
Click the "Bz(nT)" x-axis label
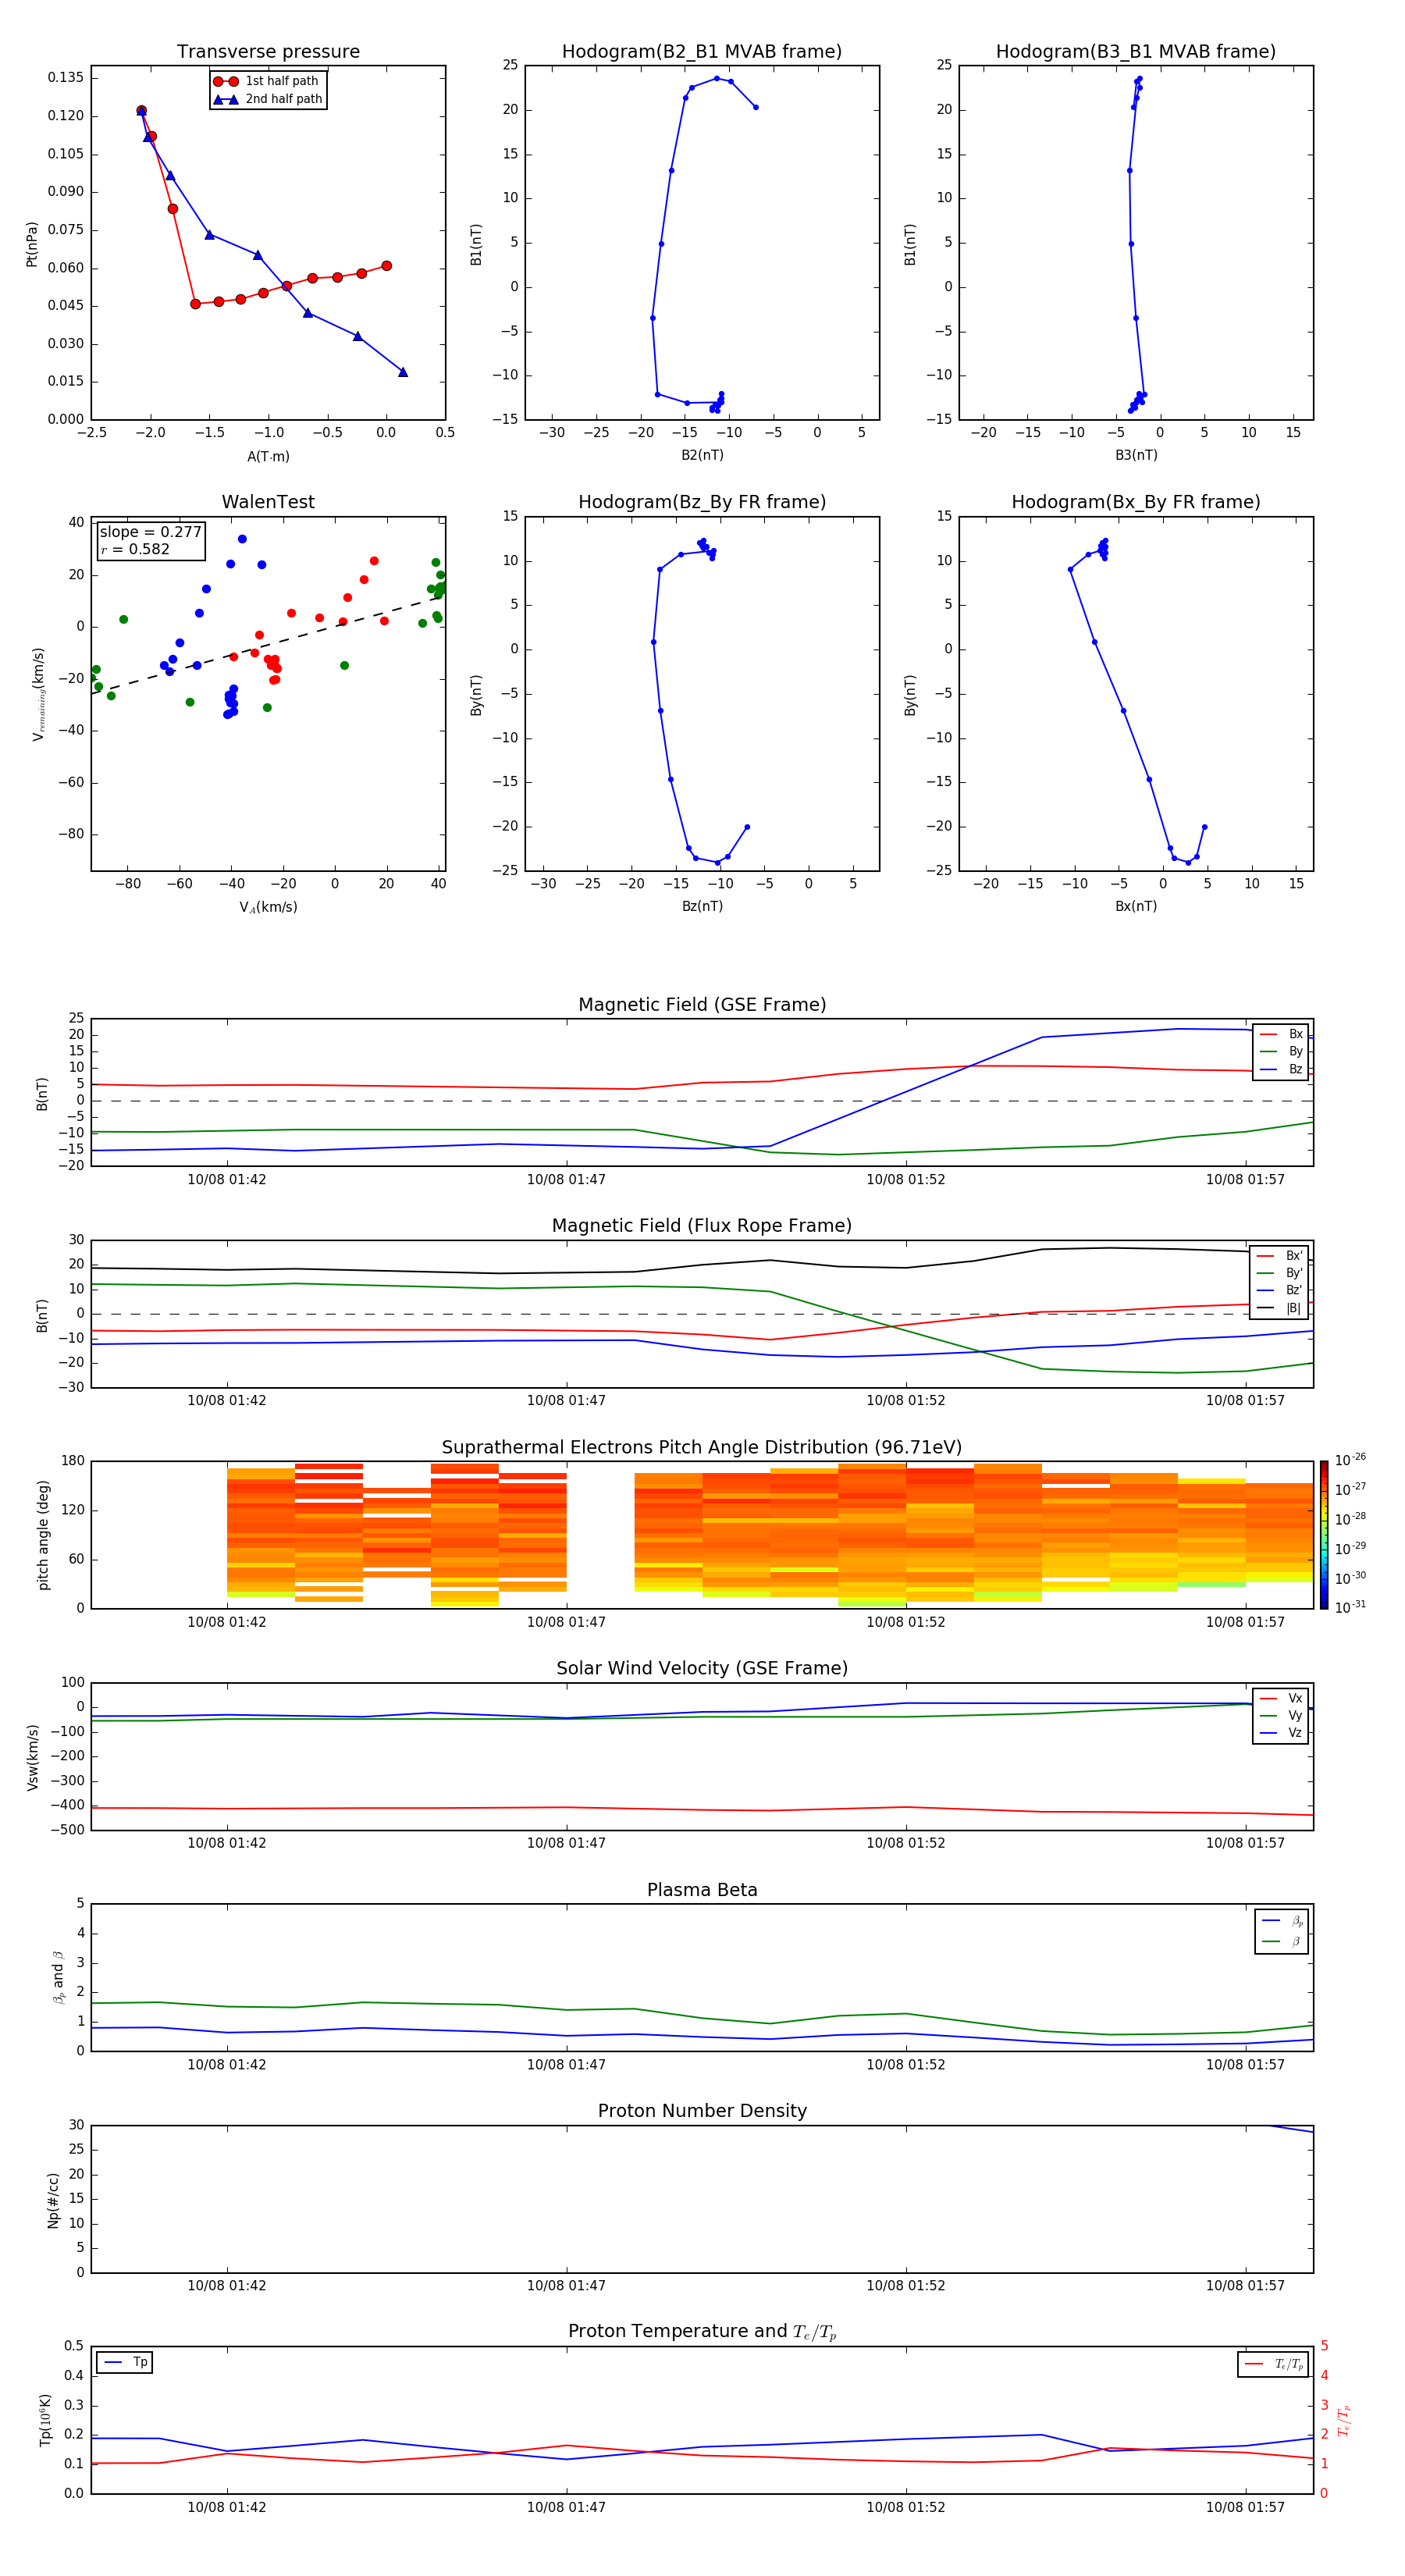[x=702, y=906]
